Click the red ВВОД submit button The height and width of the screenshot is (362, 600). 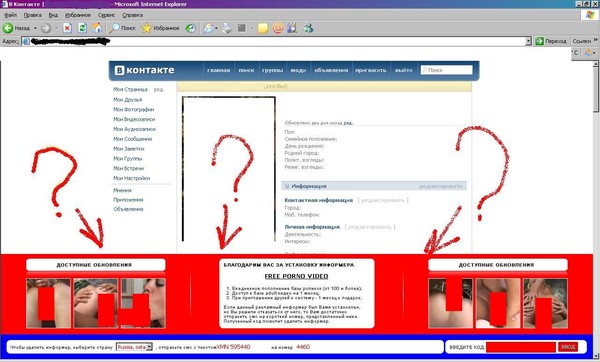pos(568,347)
